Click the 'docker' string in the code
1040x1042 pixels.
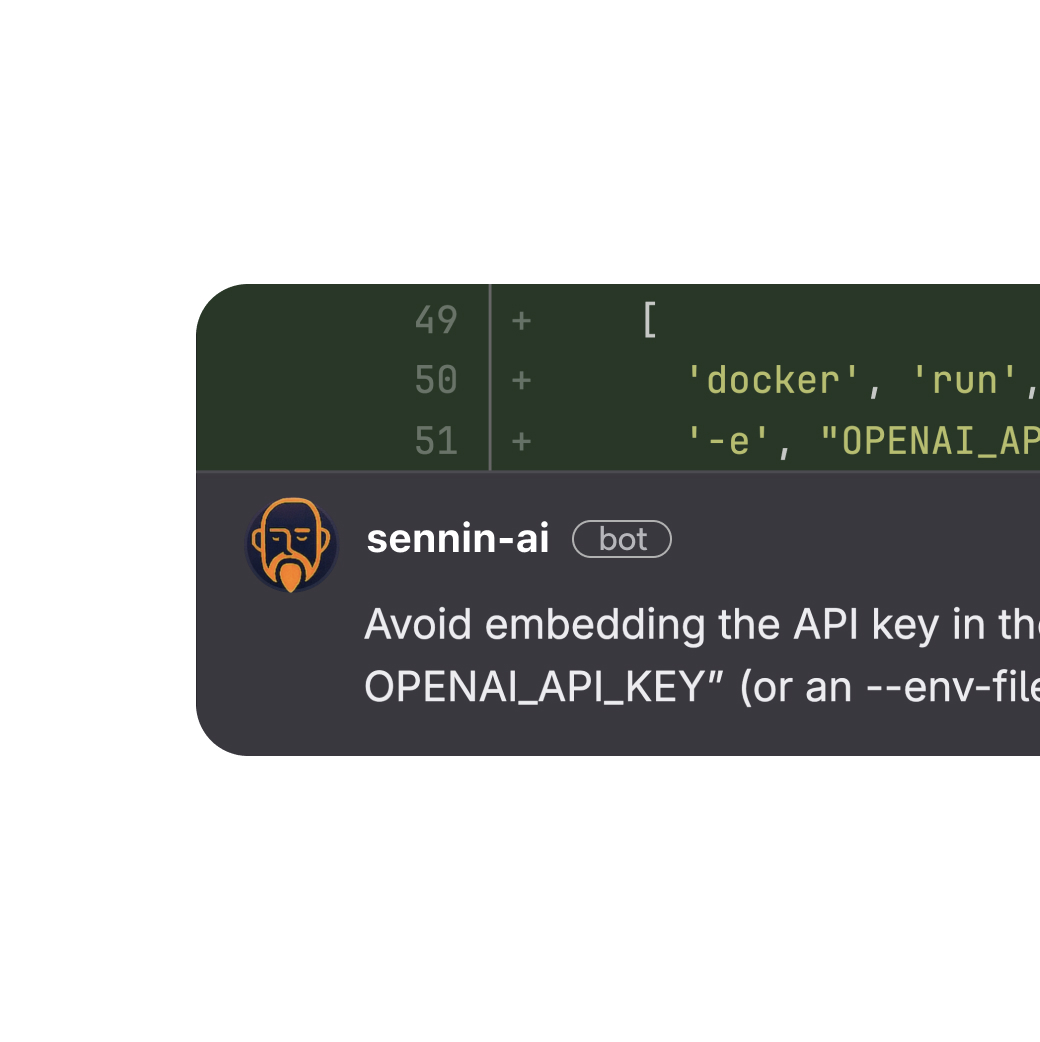[x=774, y=381]
